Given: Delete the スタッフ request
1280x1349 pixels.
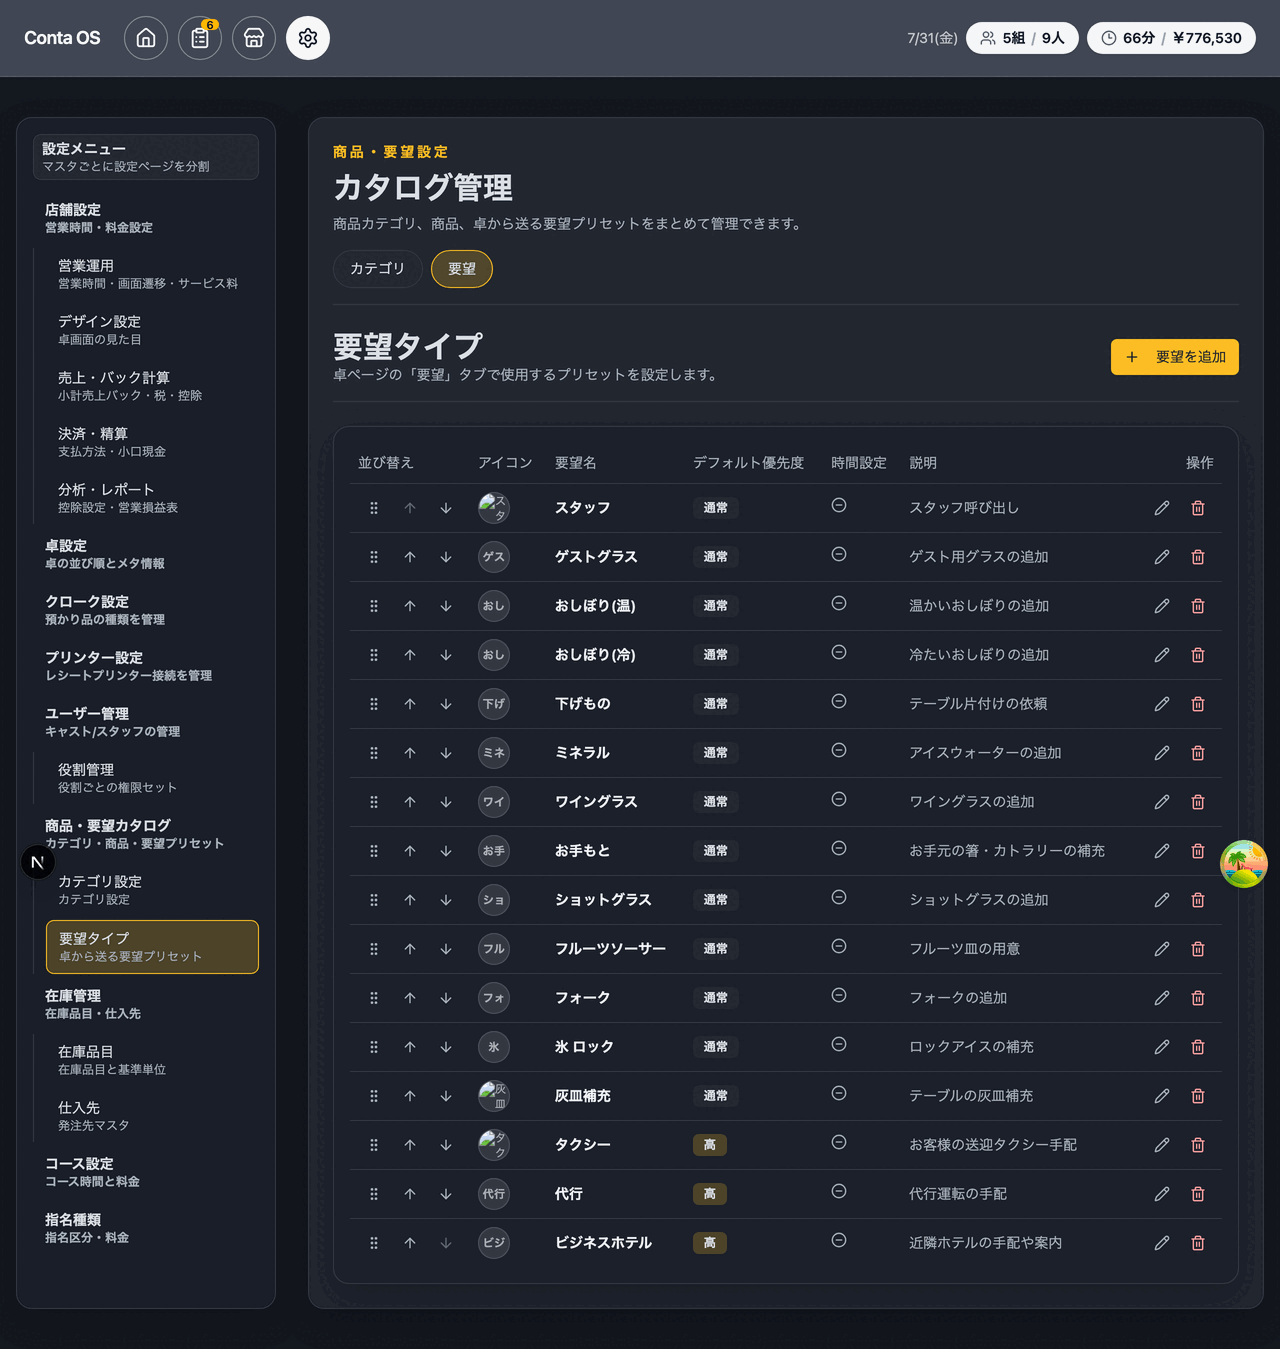Looking at the screenshot, I should coord(1198,508).
